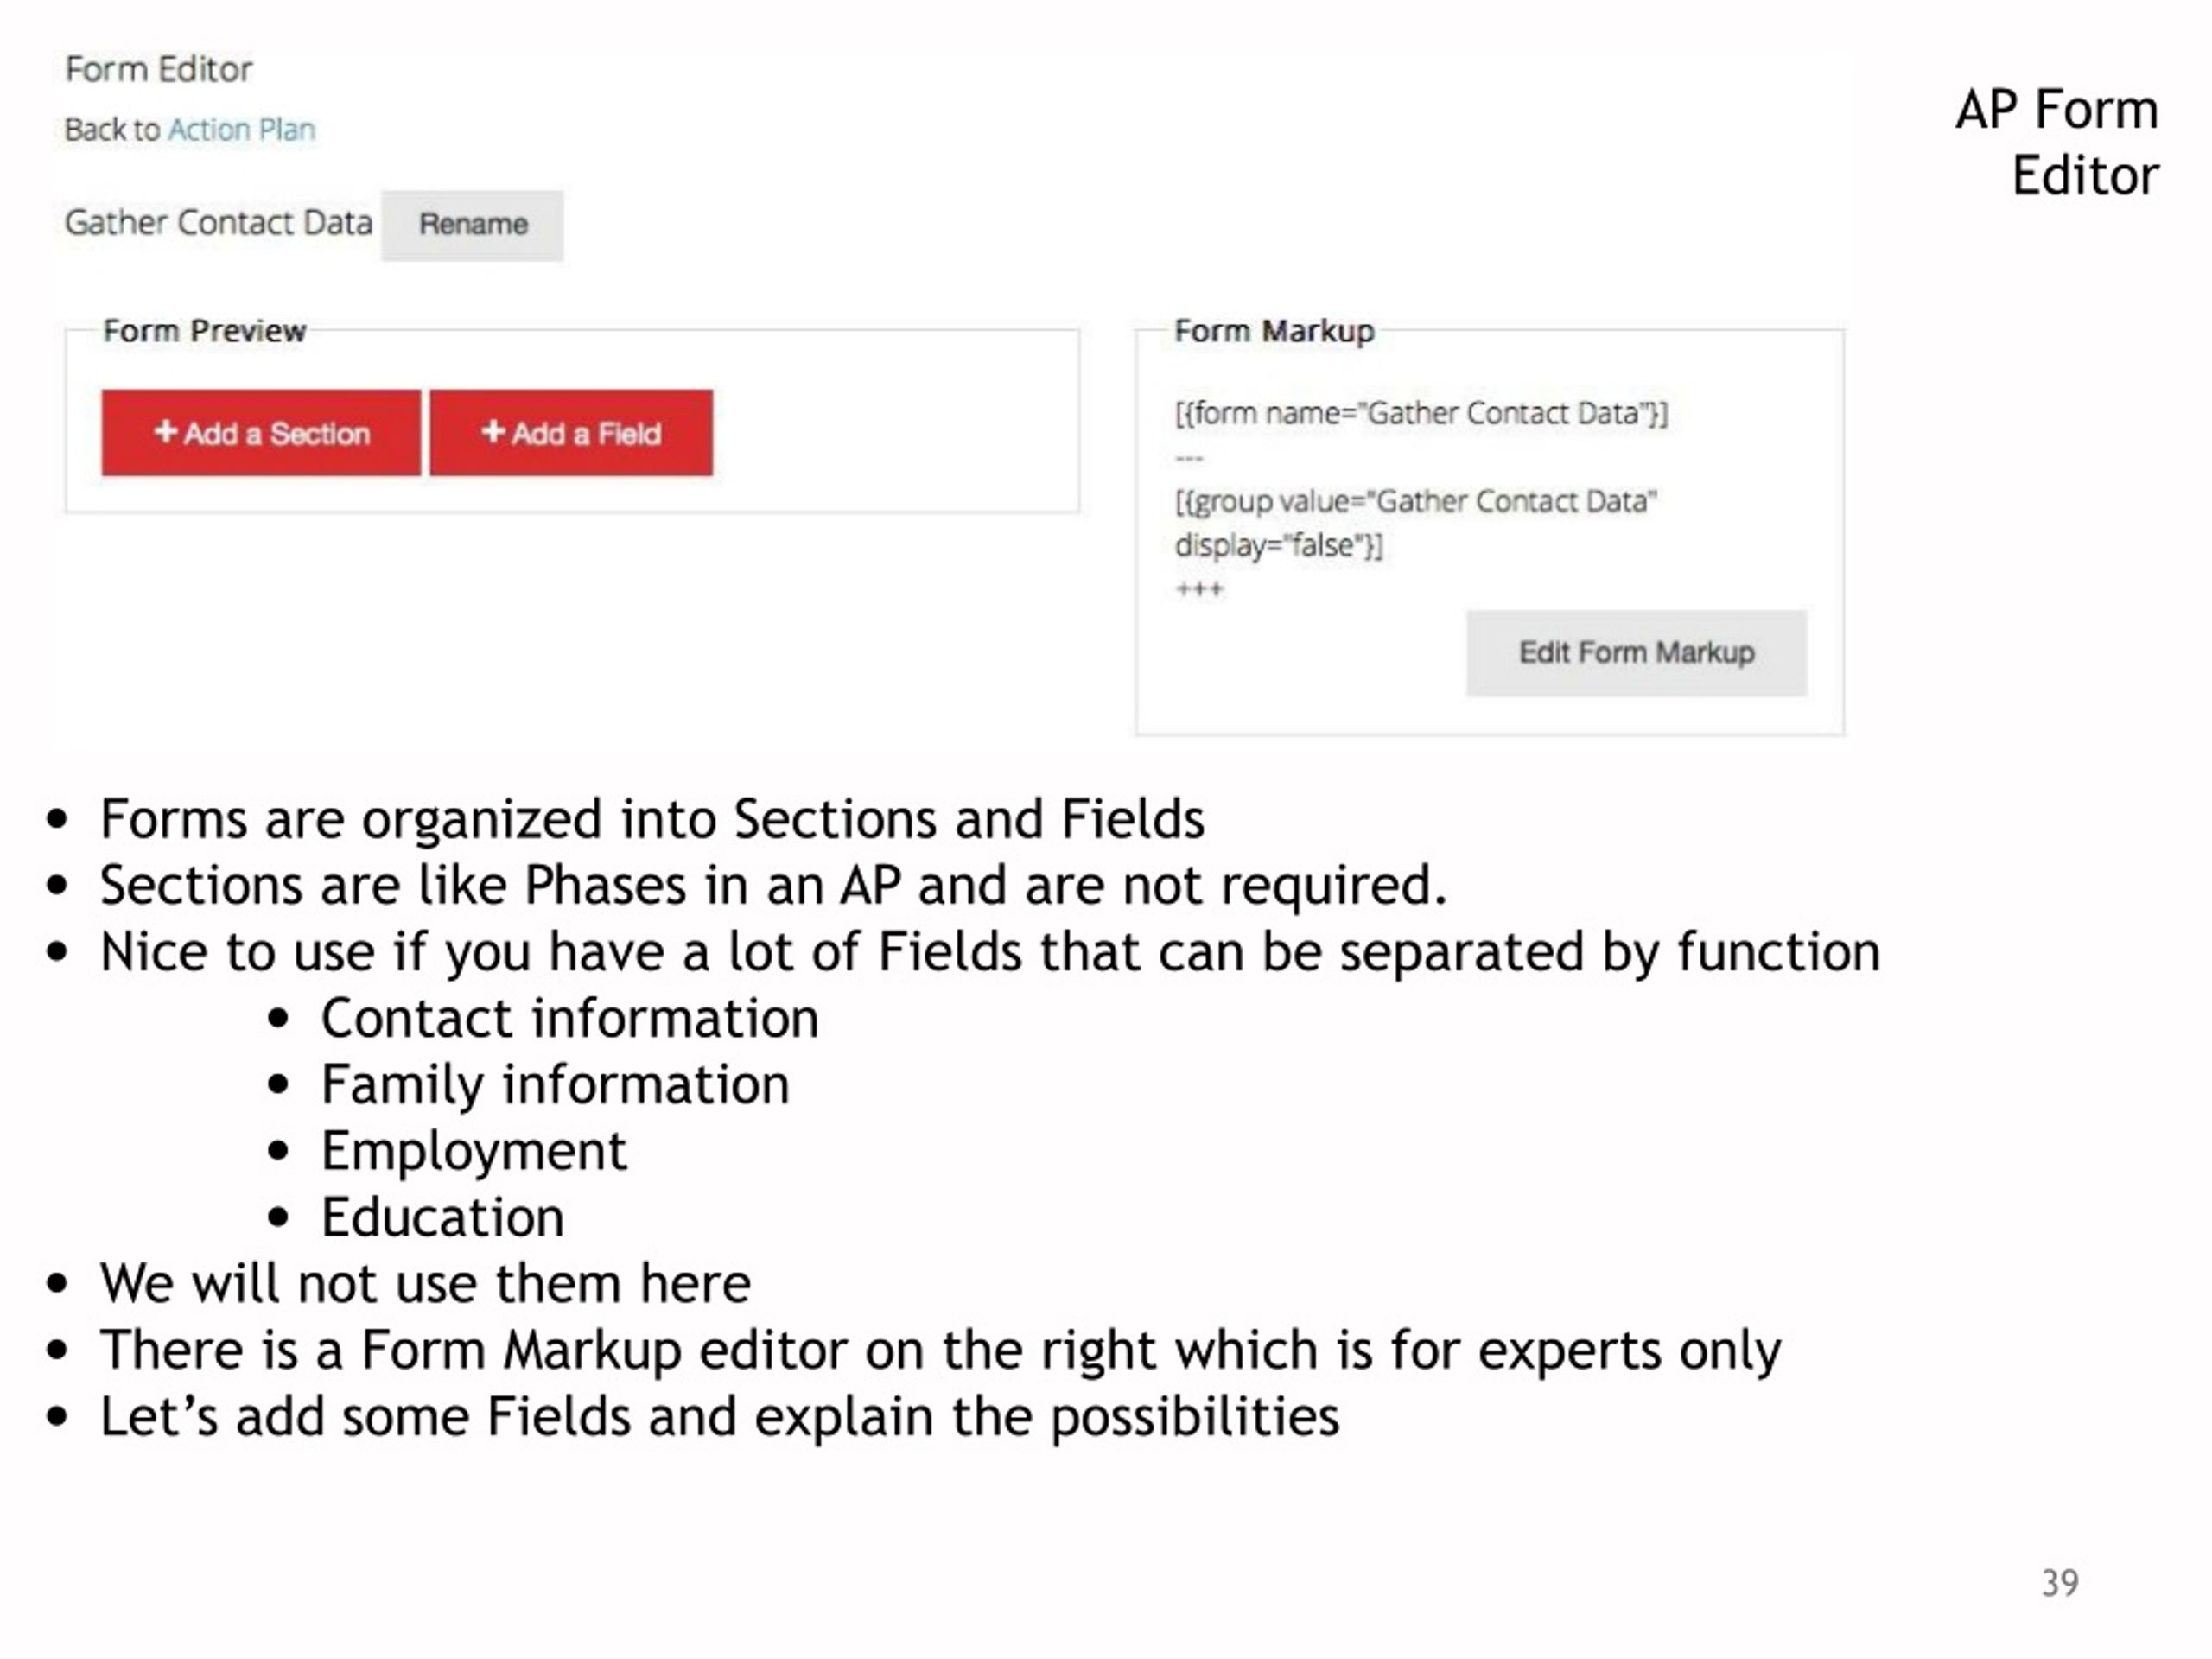The image size is (2212, 1659).
Task: Click the plus icon on Add a Section
Action: pyautogui.click(x=166, y=432)
